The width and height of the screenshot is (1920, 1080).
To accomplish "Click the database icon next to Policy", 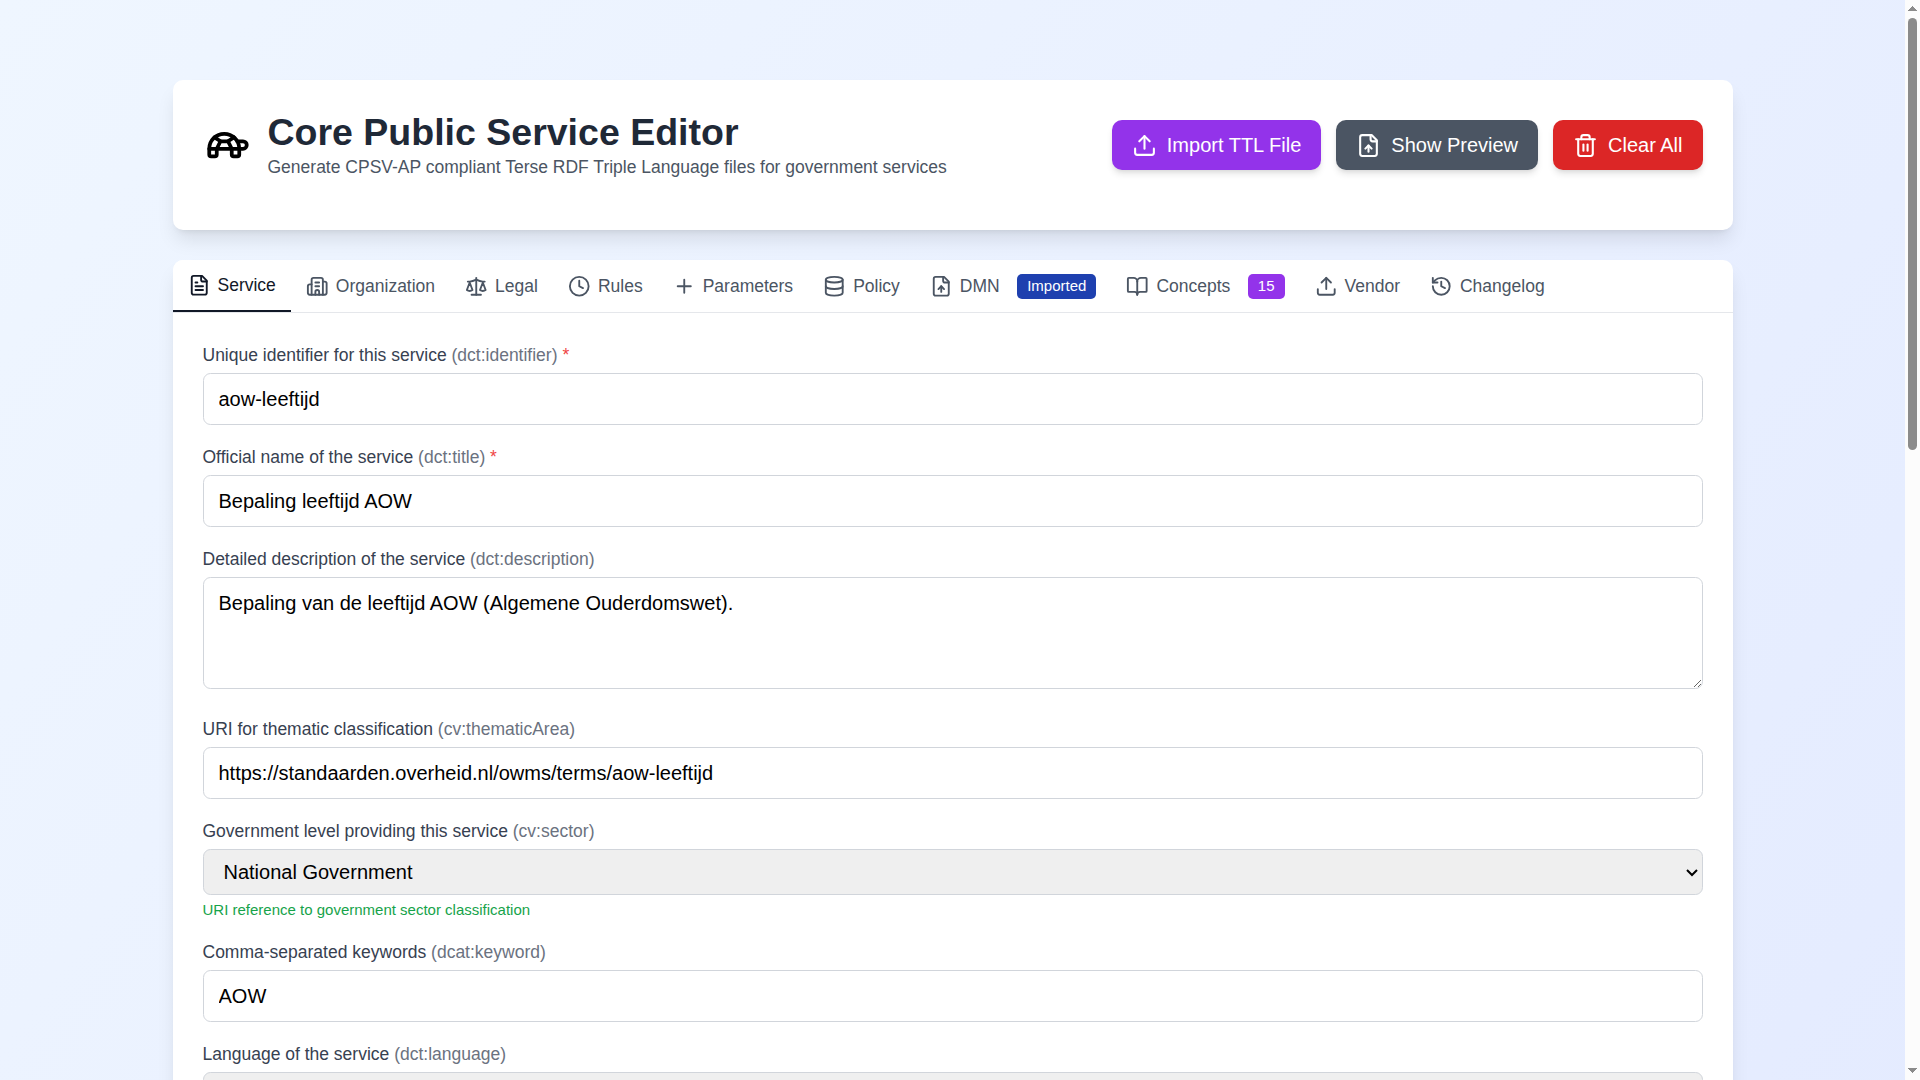I will click(832, 286).
